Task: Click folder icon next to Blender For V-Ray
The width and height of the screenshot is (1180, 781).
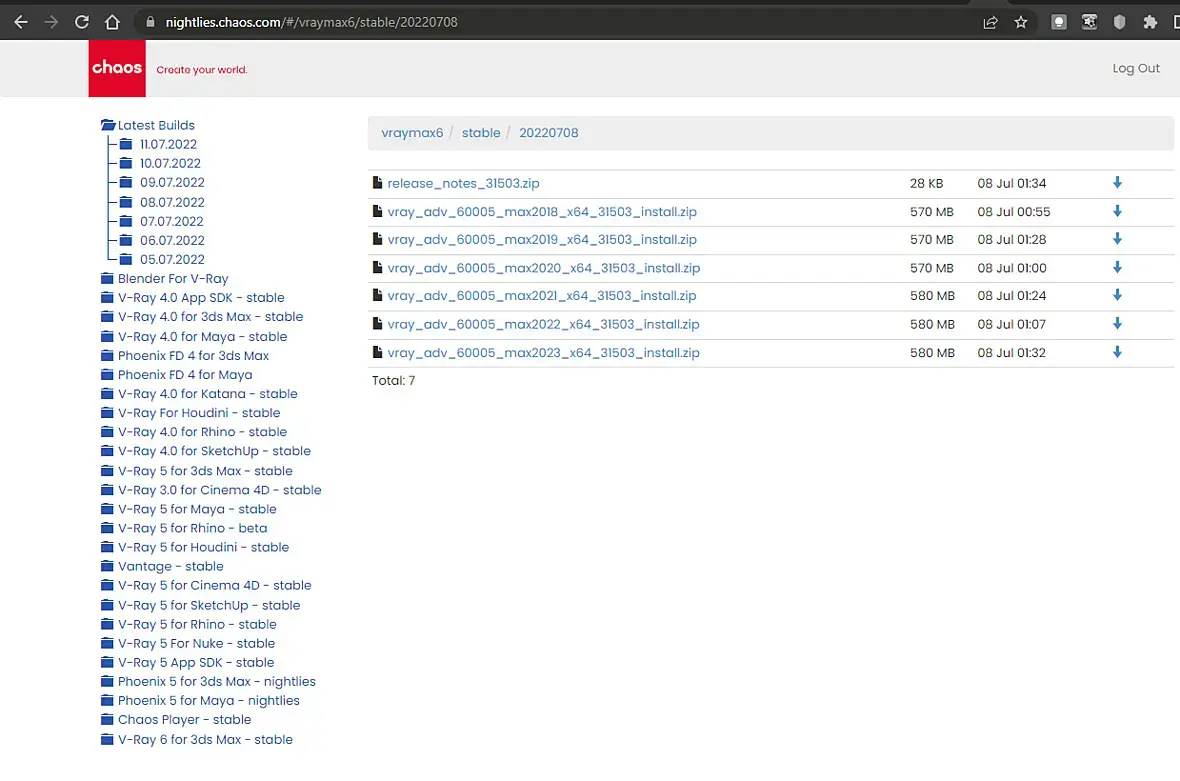Action: click(x=108, y=278)
